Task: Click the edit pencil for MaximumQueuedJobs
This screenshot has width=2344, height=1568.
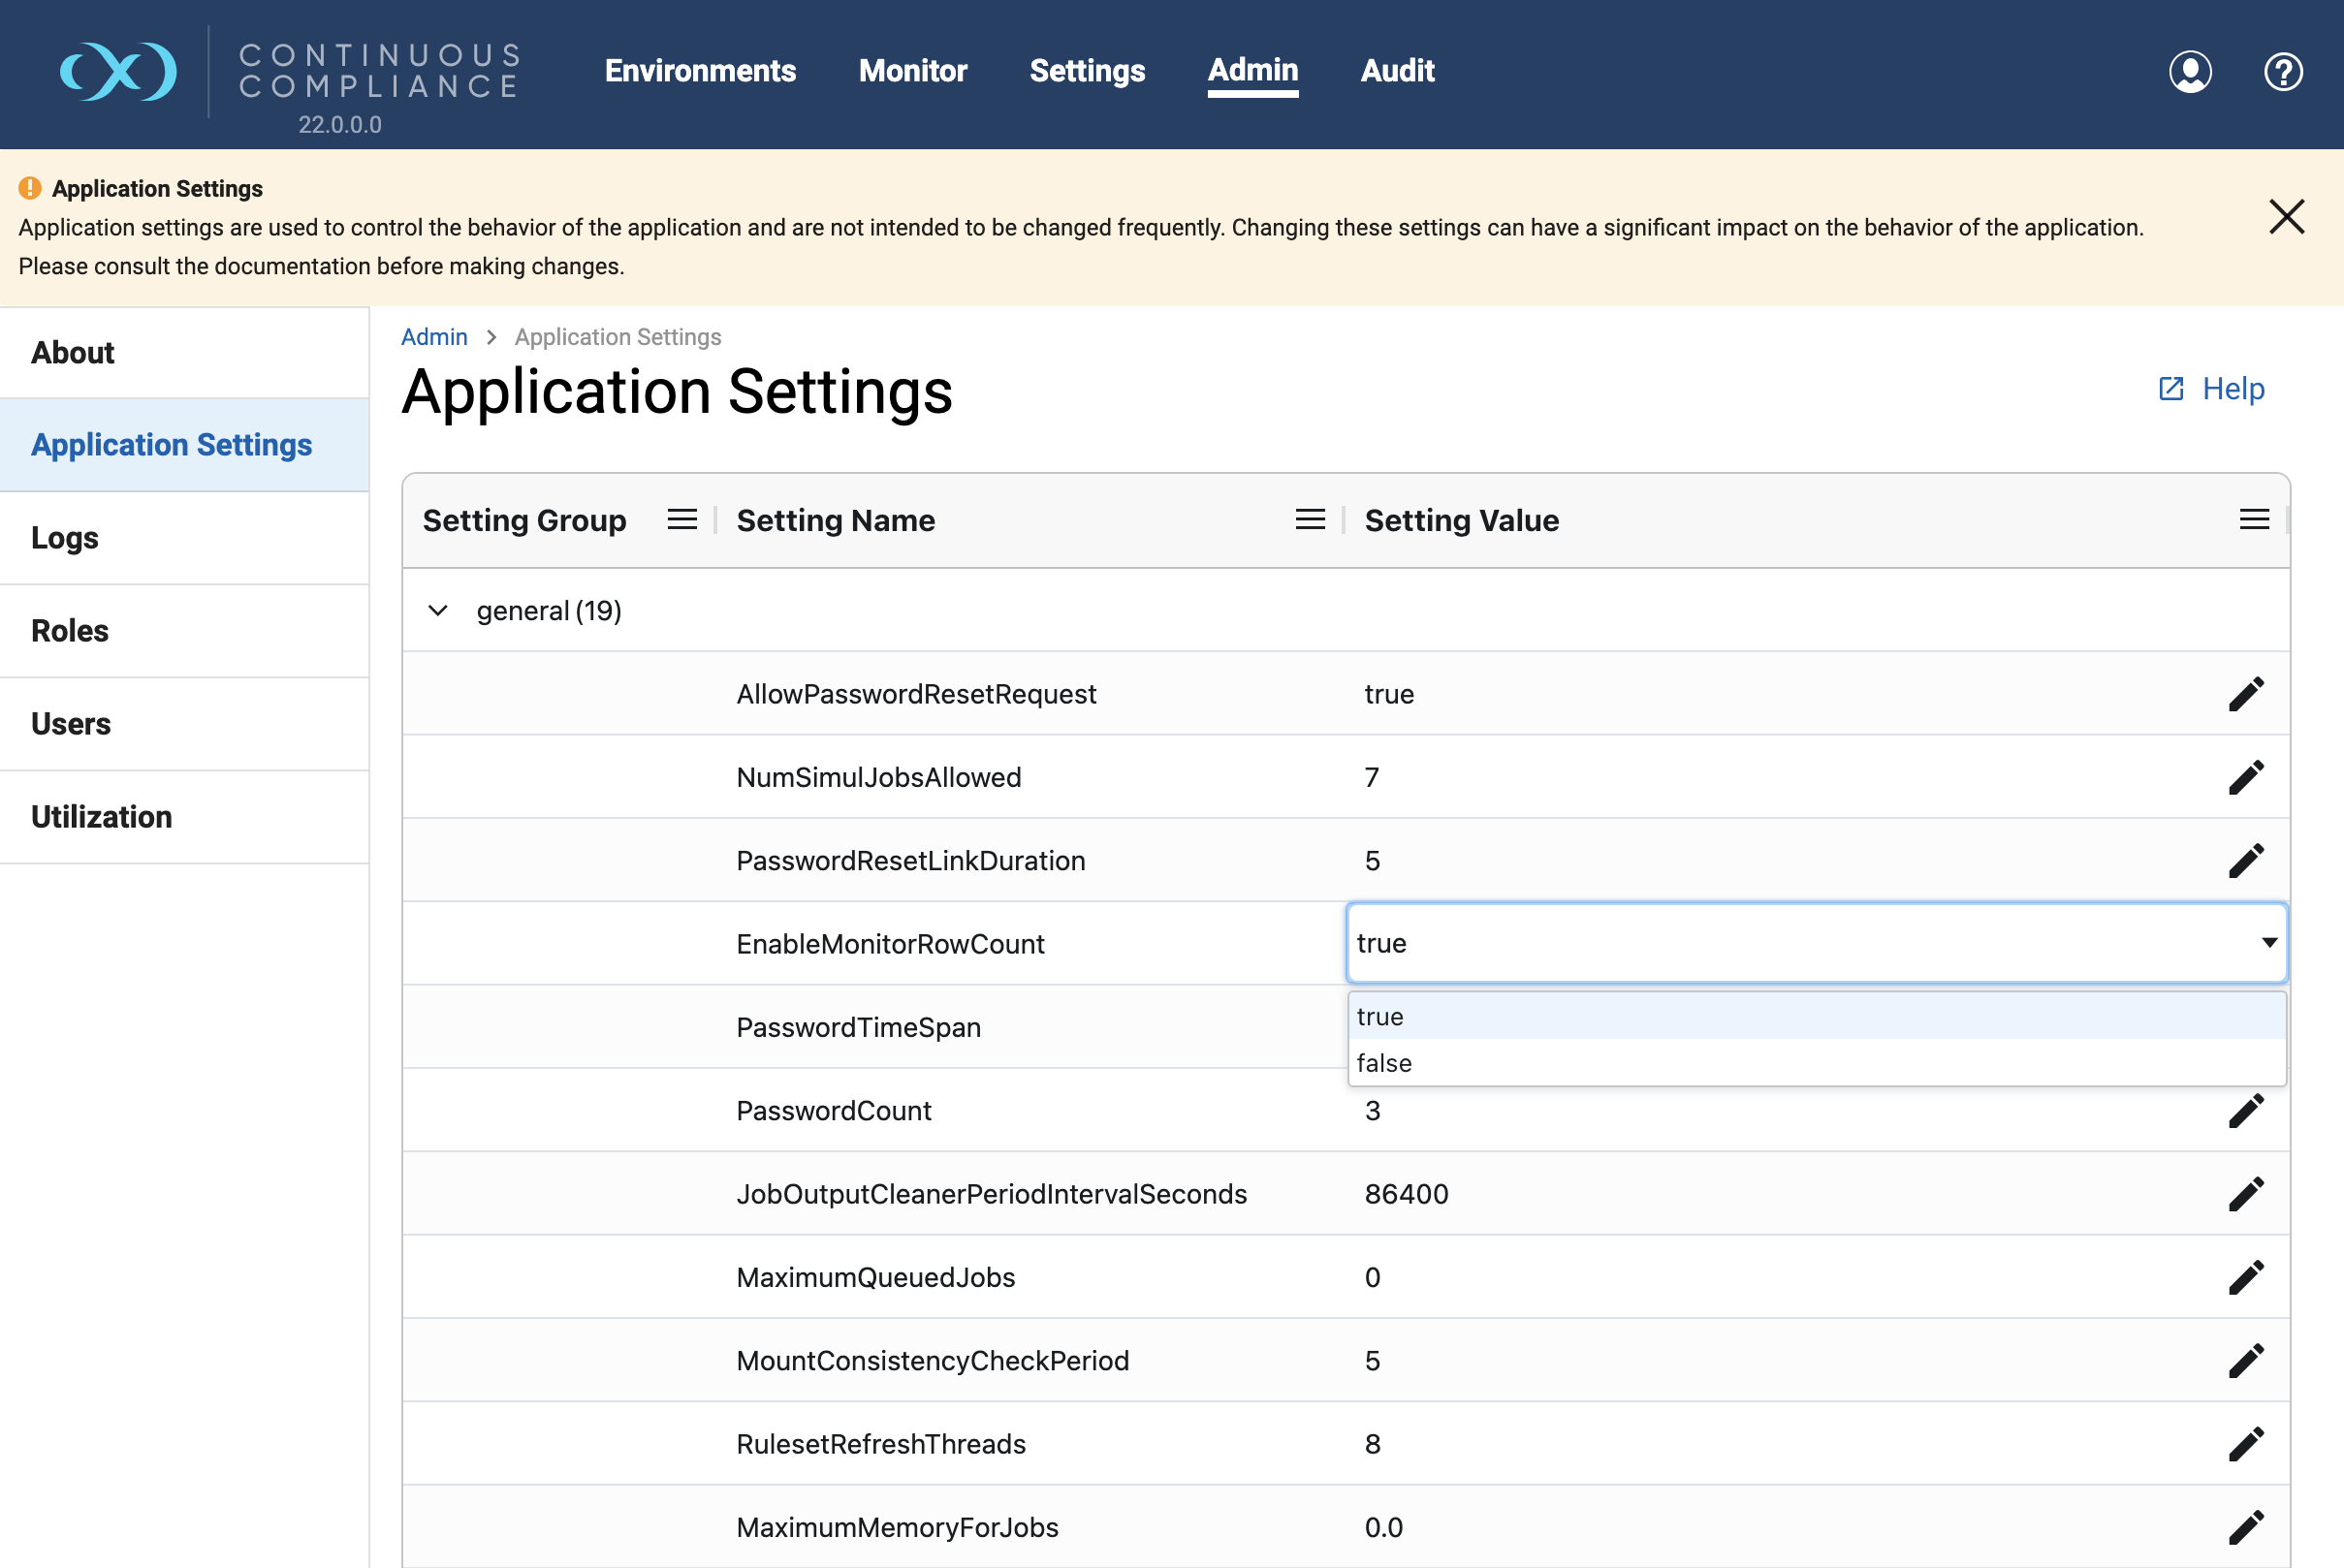Action: tap(2245, 1277)
